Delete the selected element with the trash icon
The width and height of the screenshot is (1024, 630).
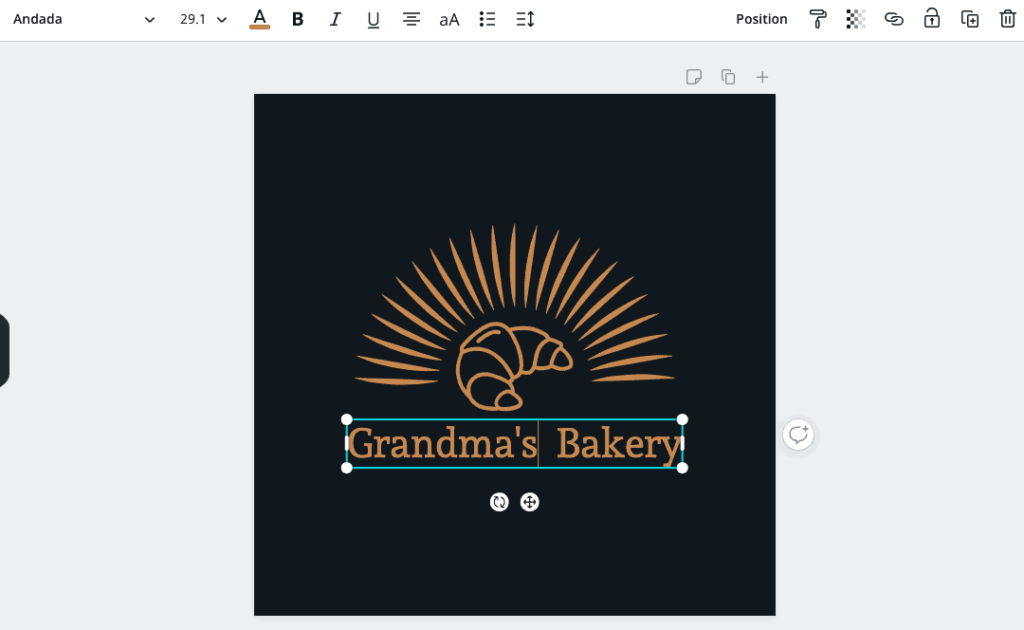1008,19
